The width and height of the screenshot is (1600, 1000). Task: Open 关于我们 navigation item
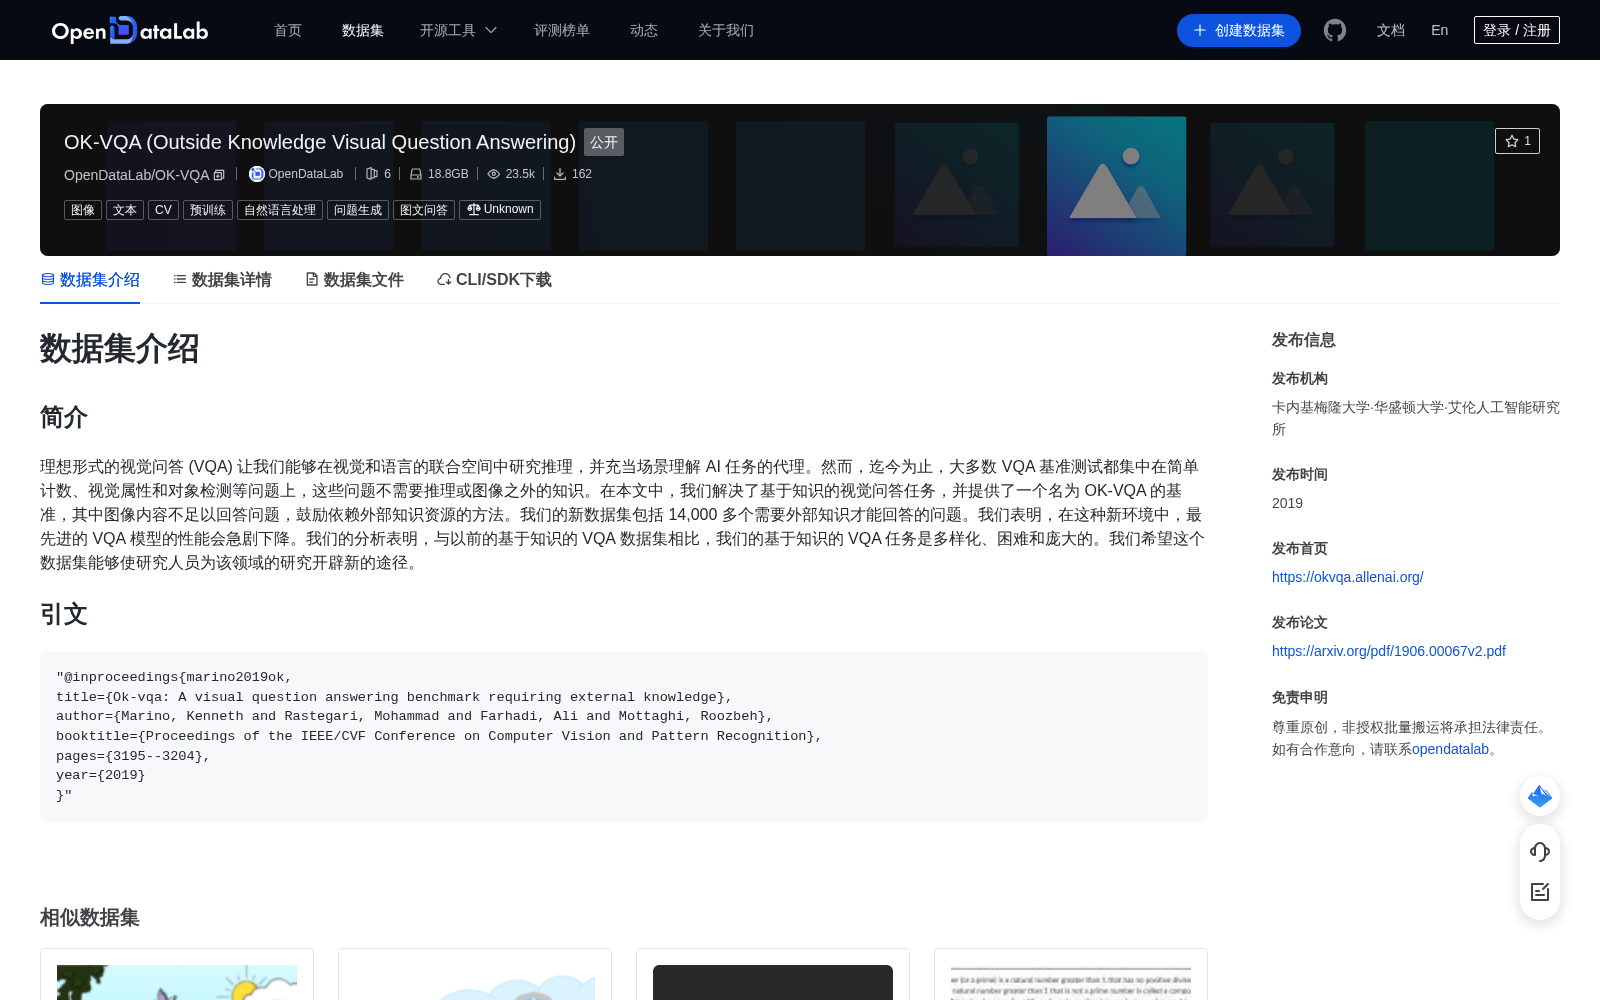point(726,30)
